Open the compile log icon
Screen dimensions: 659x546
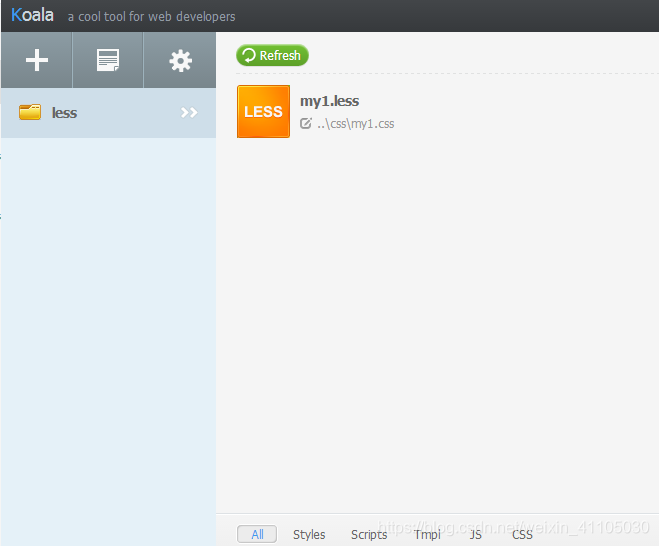coord(108,60)
